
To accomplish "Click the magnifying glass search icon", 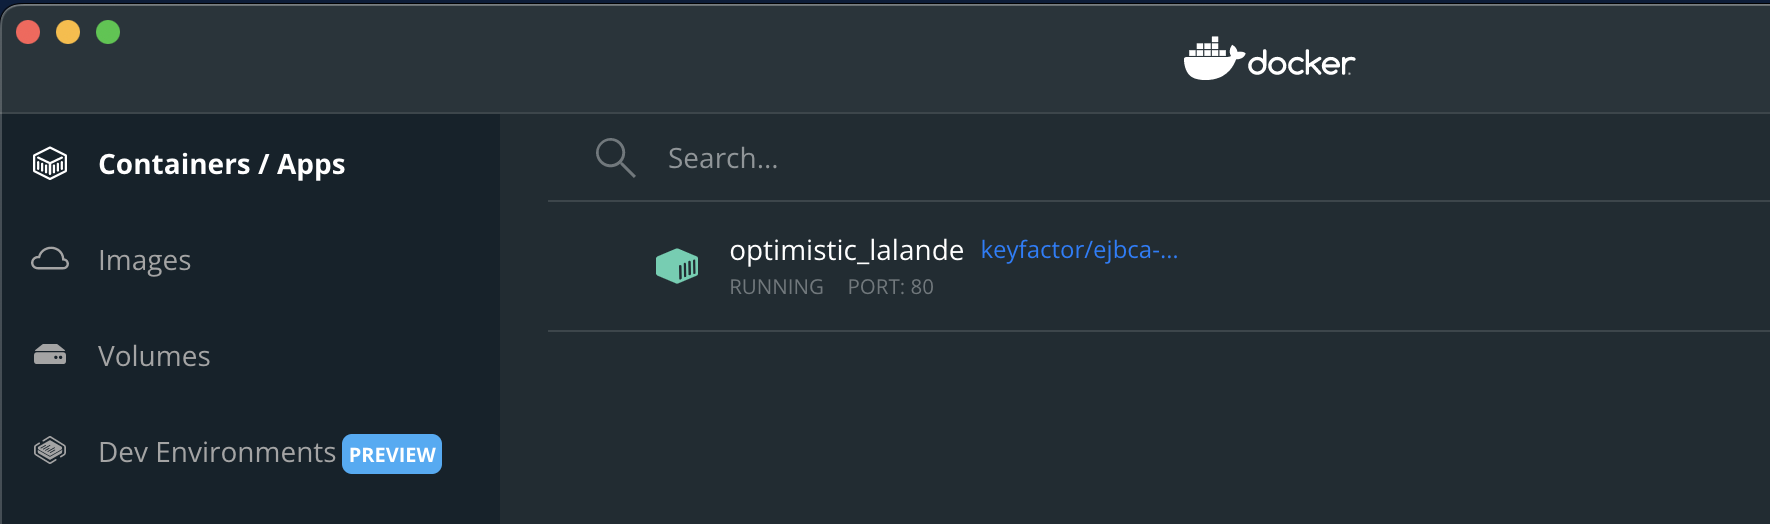I will pos(615,158).
